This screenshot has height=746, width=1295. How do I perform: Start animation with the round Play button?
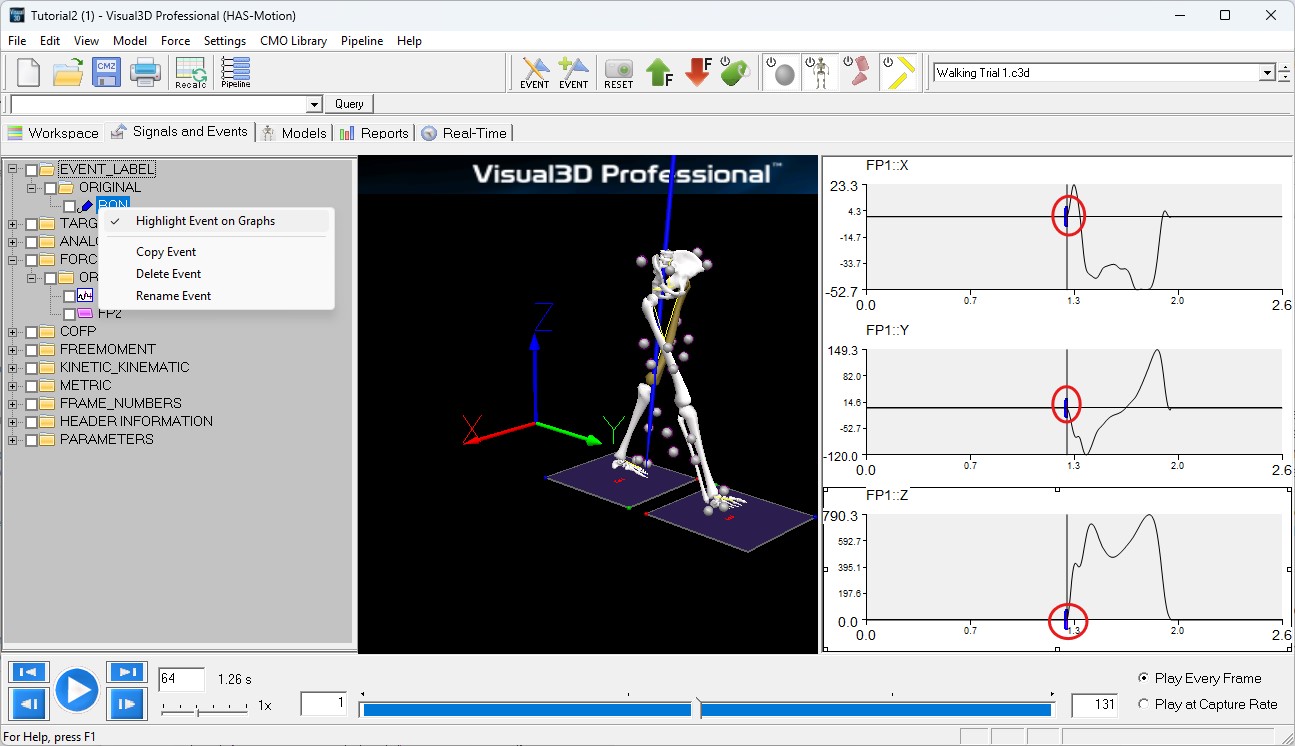point(77,690)
